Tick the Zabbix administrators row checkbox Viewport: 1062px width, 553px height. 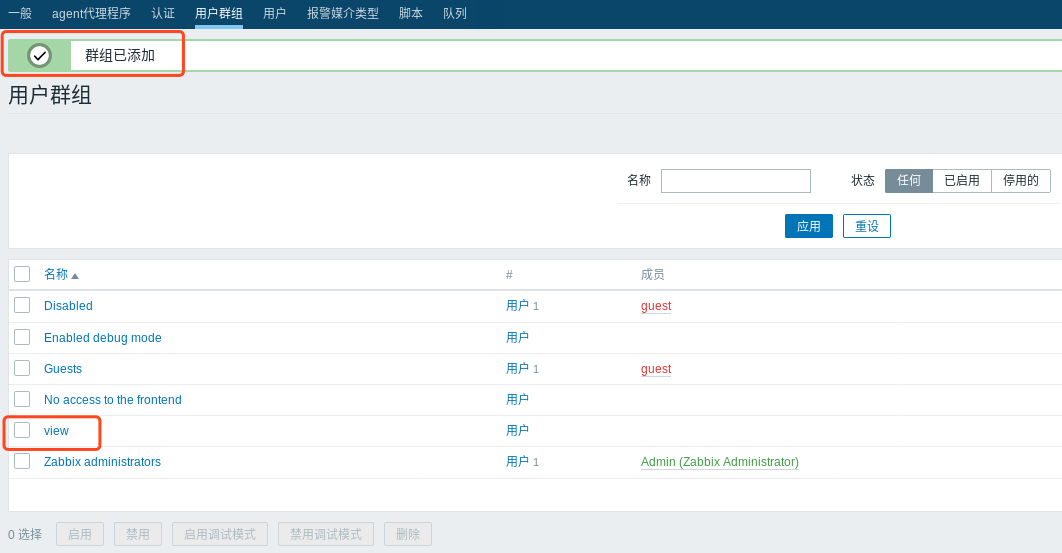[22, 461]
